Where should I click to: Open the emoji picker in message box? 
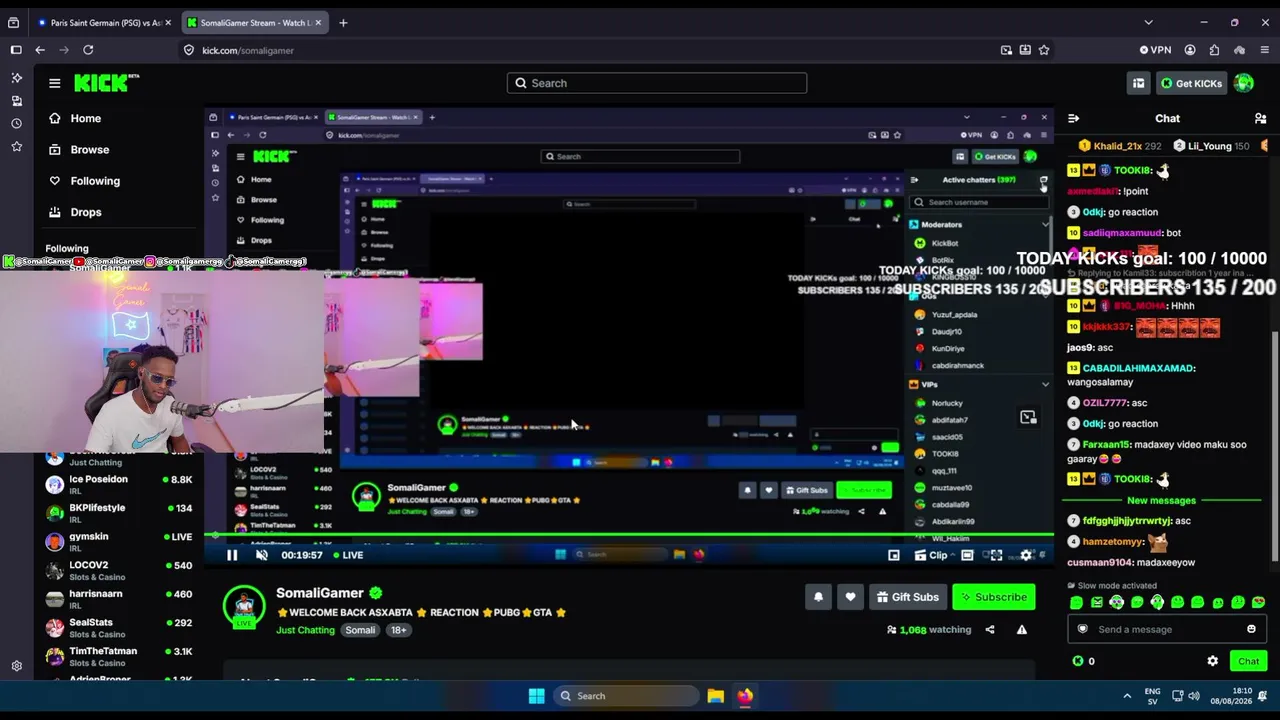click(x=1251, y=629)
